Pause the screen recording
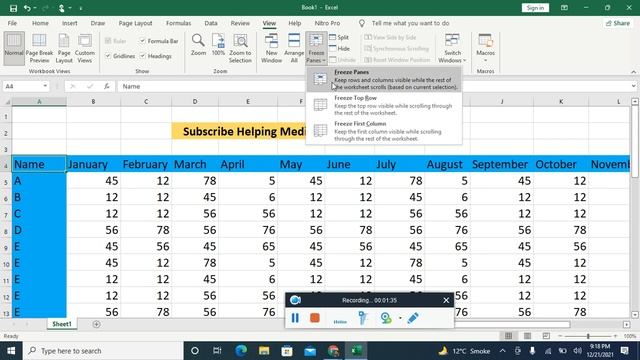The image size is (640, 360). [295, 318]
